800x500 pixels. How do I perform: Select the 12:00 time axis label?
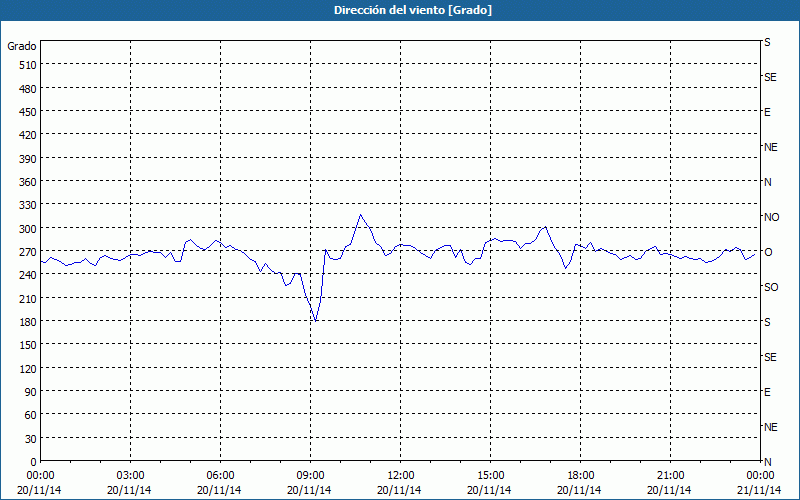401,476
